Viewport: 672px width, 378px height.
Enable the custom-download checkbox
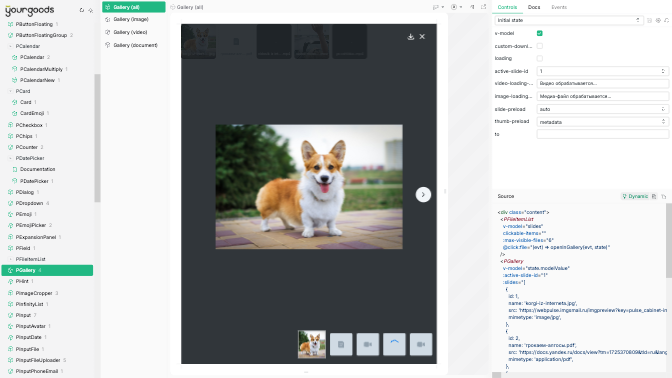pos(540,46)
